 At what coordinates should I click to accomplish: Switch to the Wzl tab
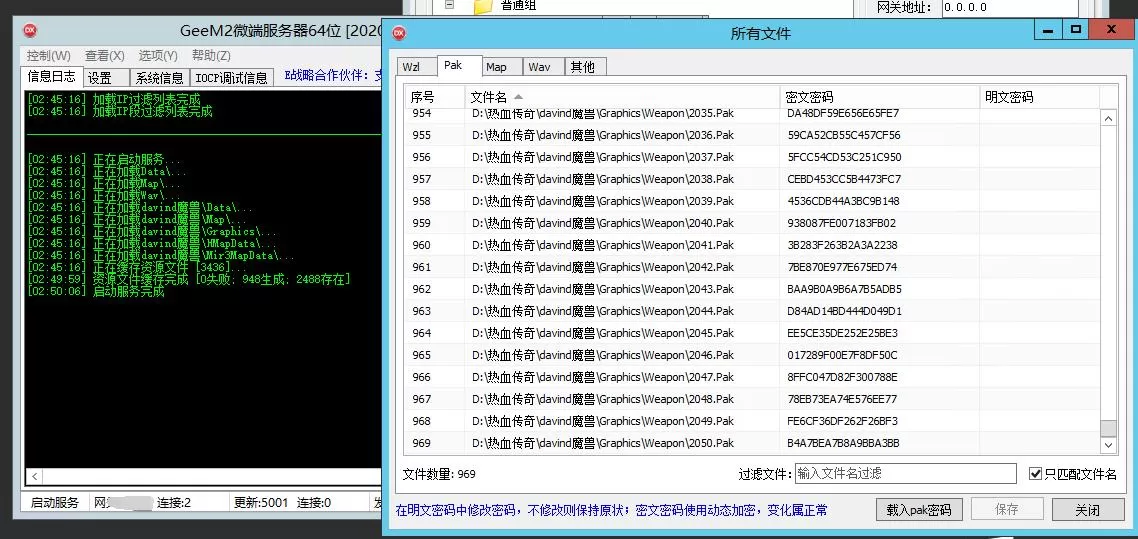click(412, 67)
